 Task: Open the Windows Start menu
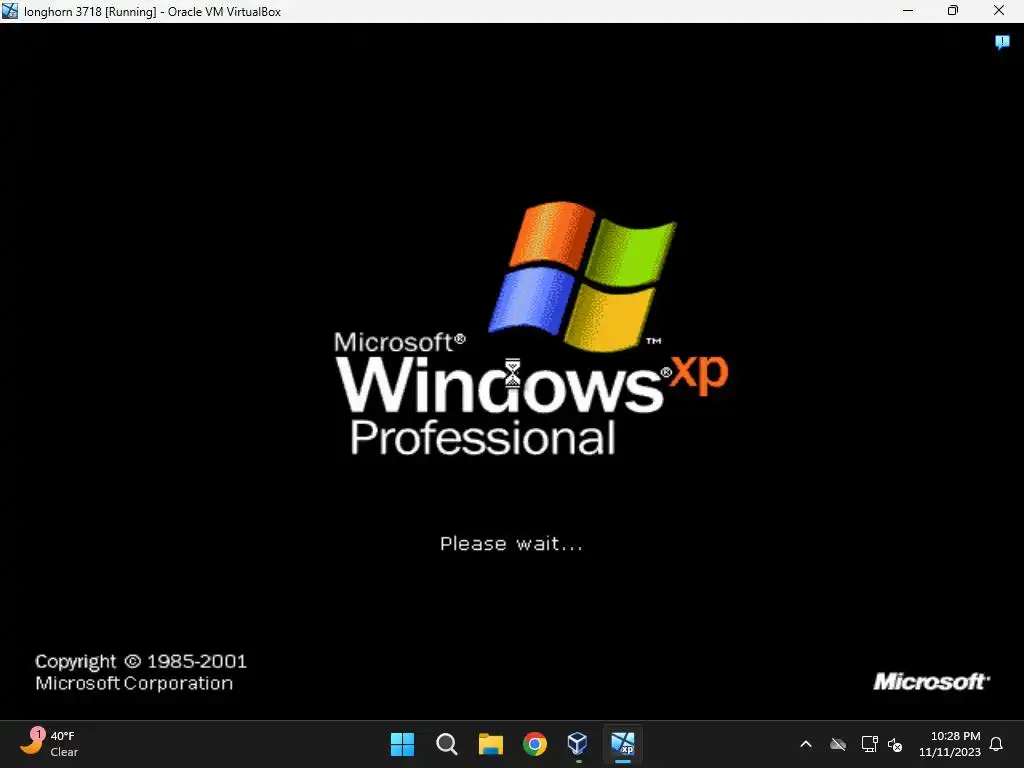coord(402,744)
